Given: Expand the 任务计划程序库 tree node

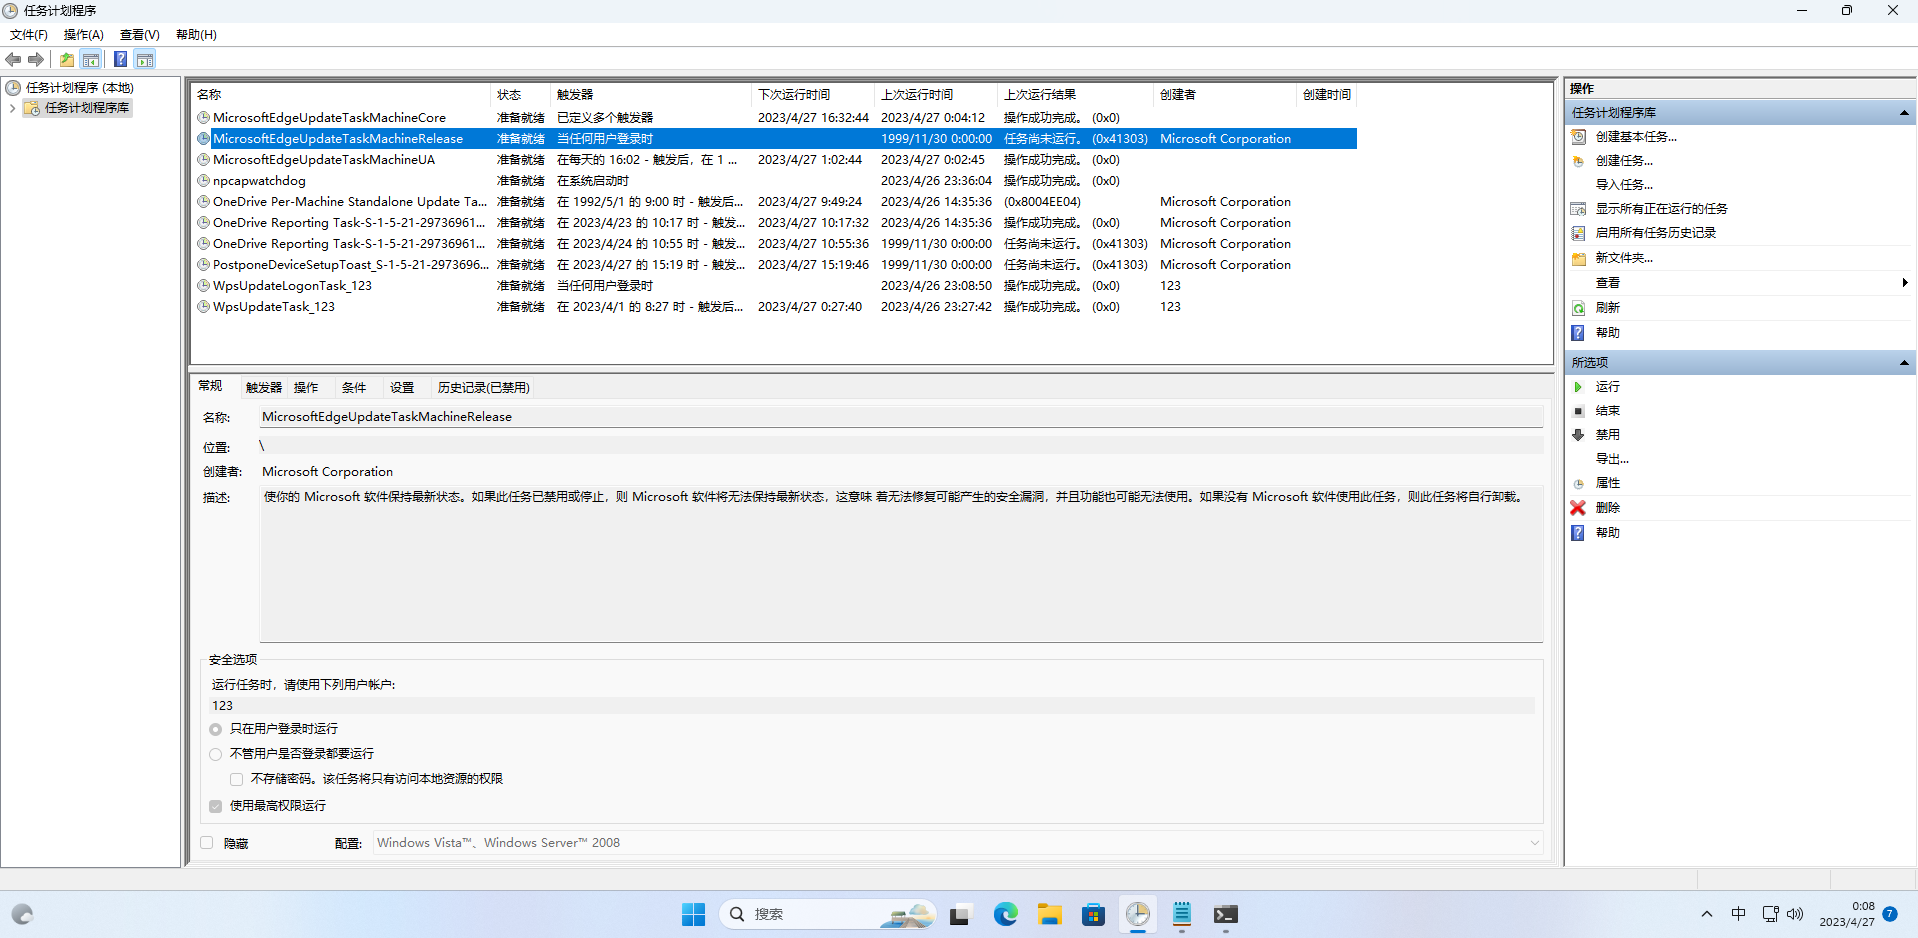Looking at the screenshot, I should [x=12, y=108].
